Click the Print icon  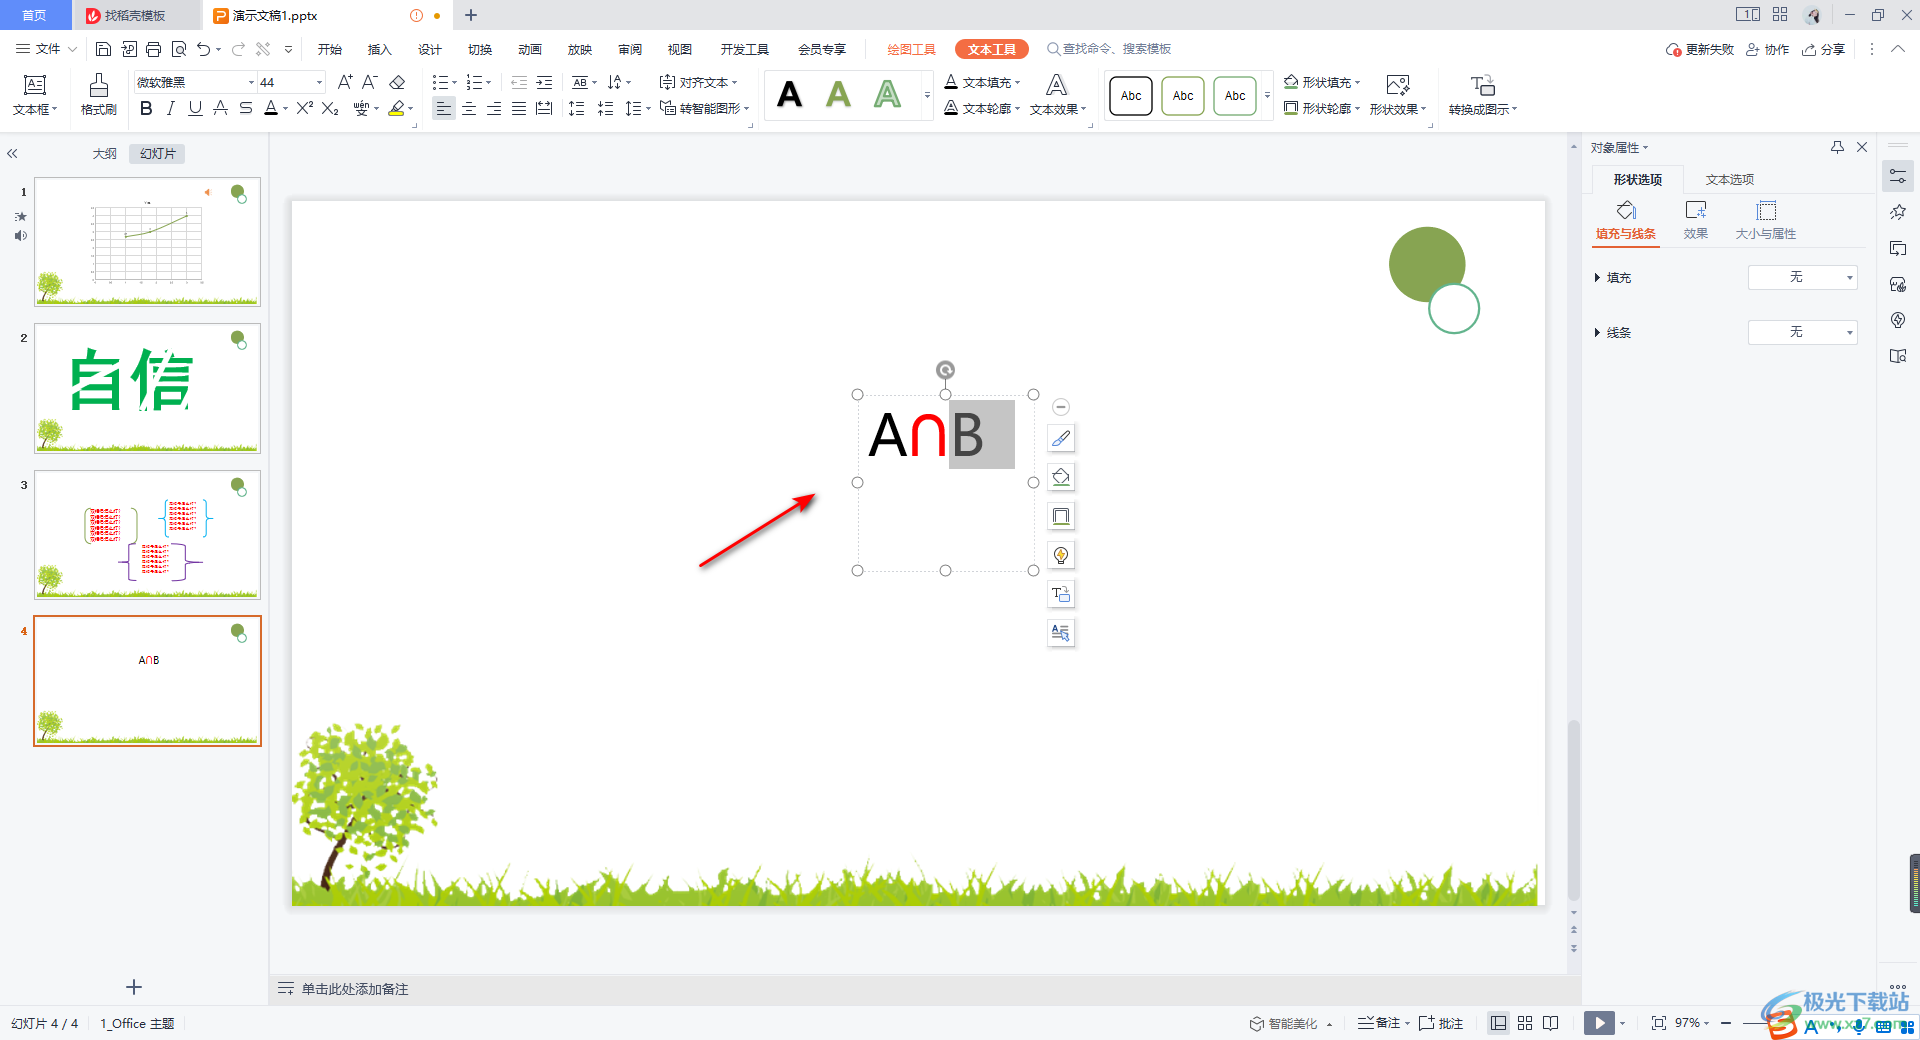153,49
